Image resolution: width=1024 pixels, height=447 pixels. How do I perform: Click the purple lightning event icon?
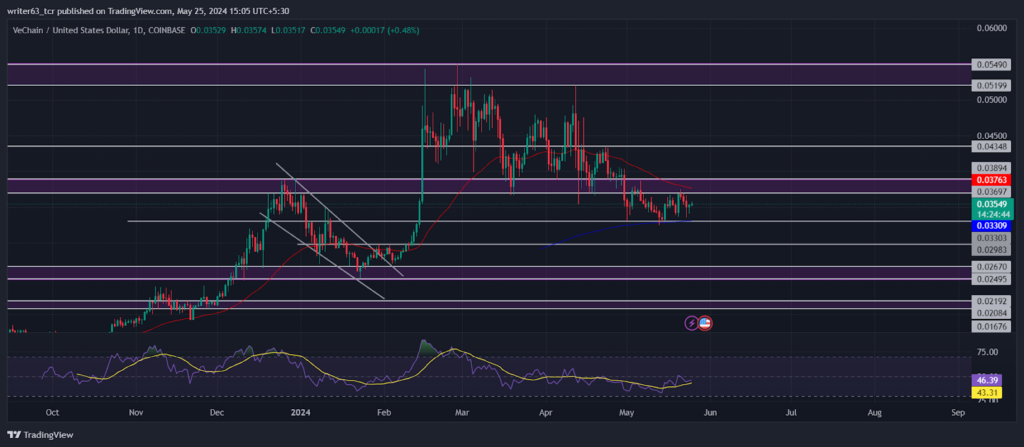pyautogui.click(x=691, y=322)
